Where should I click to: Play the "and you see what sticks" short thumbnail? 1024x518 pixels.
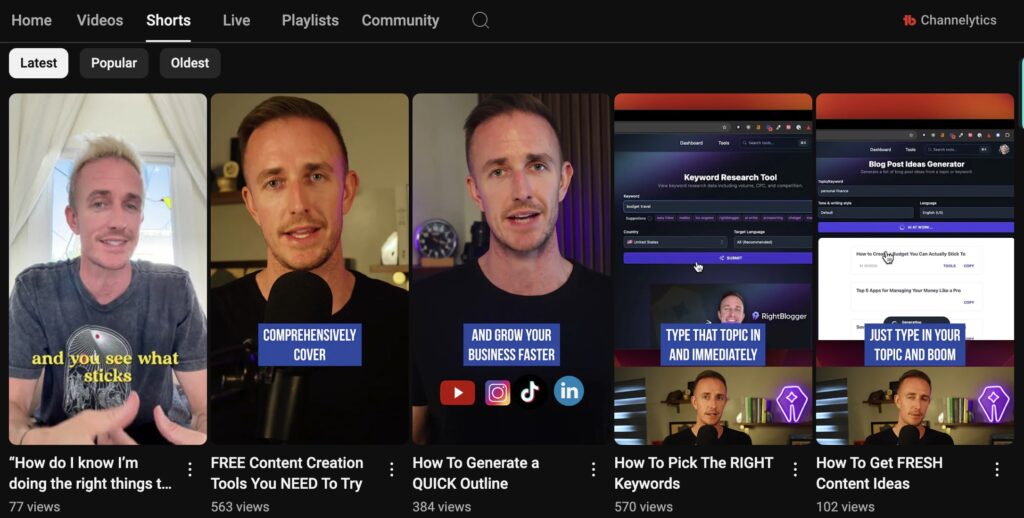tap(108, 269)
